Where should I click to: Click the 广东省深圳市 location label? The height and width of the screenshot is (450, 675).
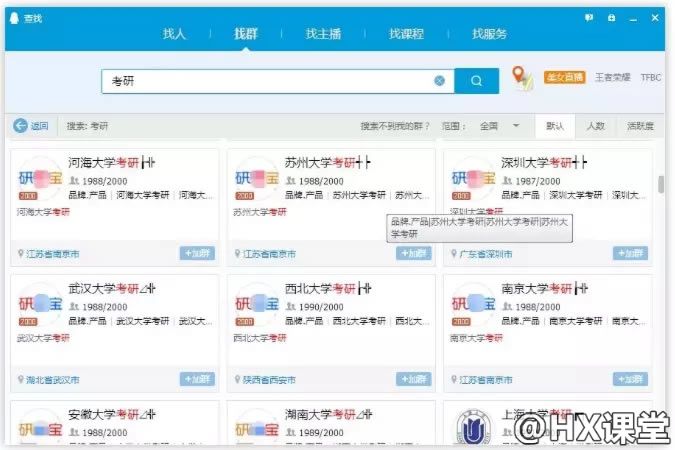pos(486,254)
